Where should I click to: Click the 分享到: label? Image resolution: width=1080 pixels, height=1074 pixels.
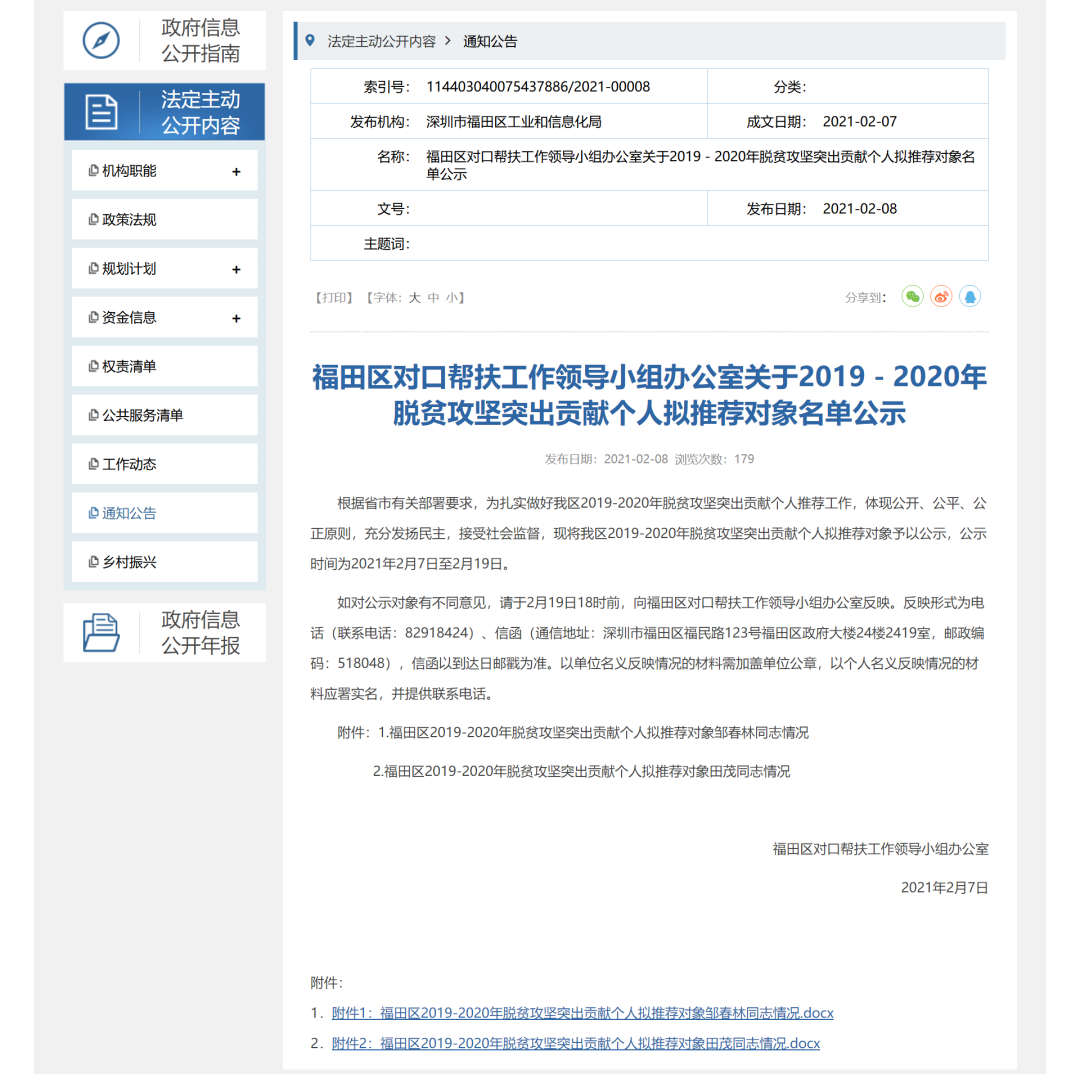[x=866, y=298]
